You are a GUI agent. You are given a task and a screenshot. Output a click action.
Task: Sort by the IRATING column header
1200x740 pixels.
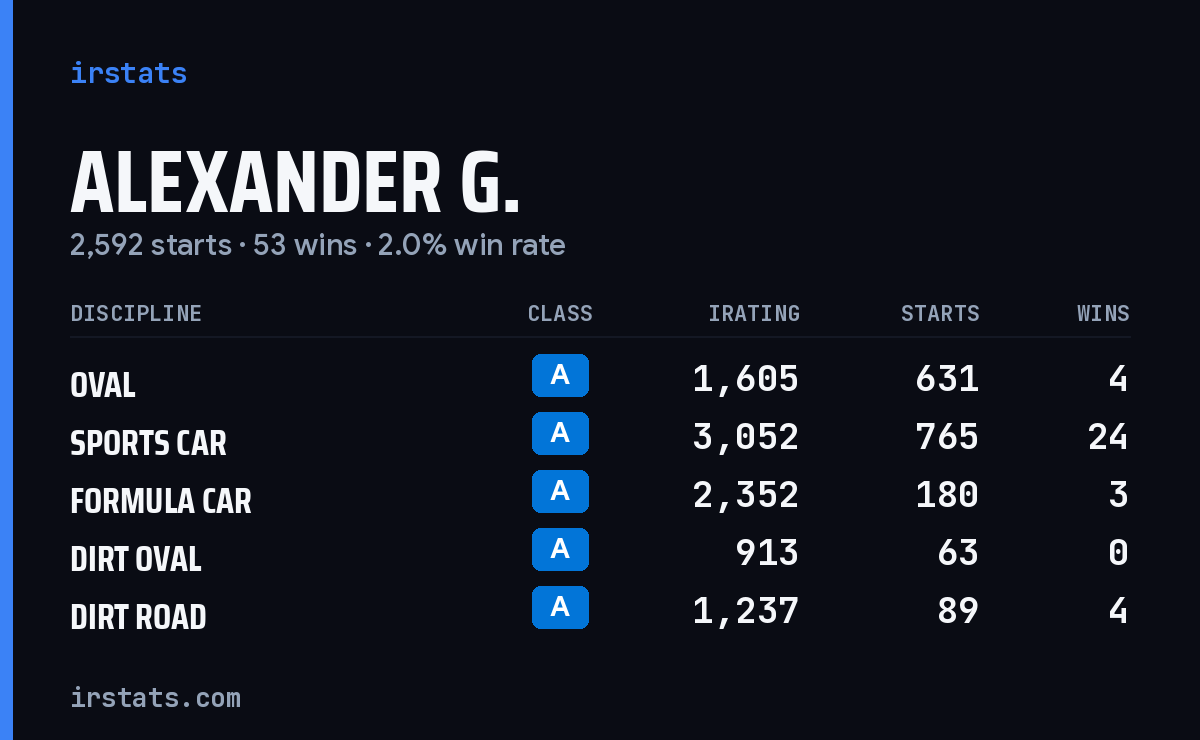754,314
